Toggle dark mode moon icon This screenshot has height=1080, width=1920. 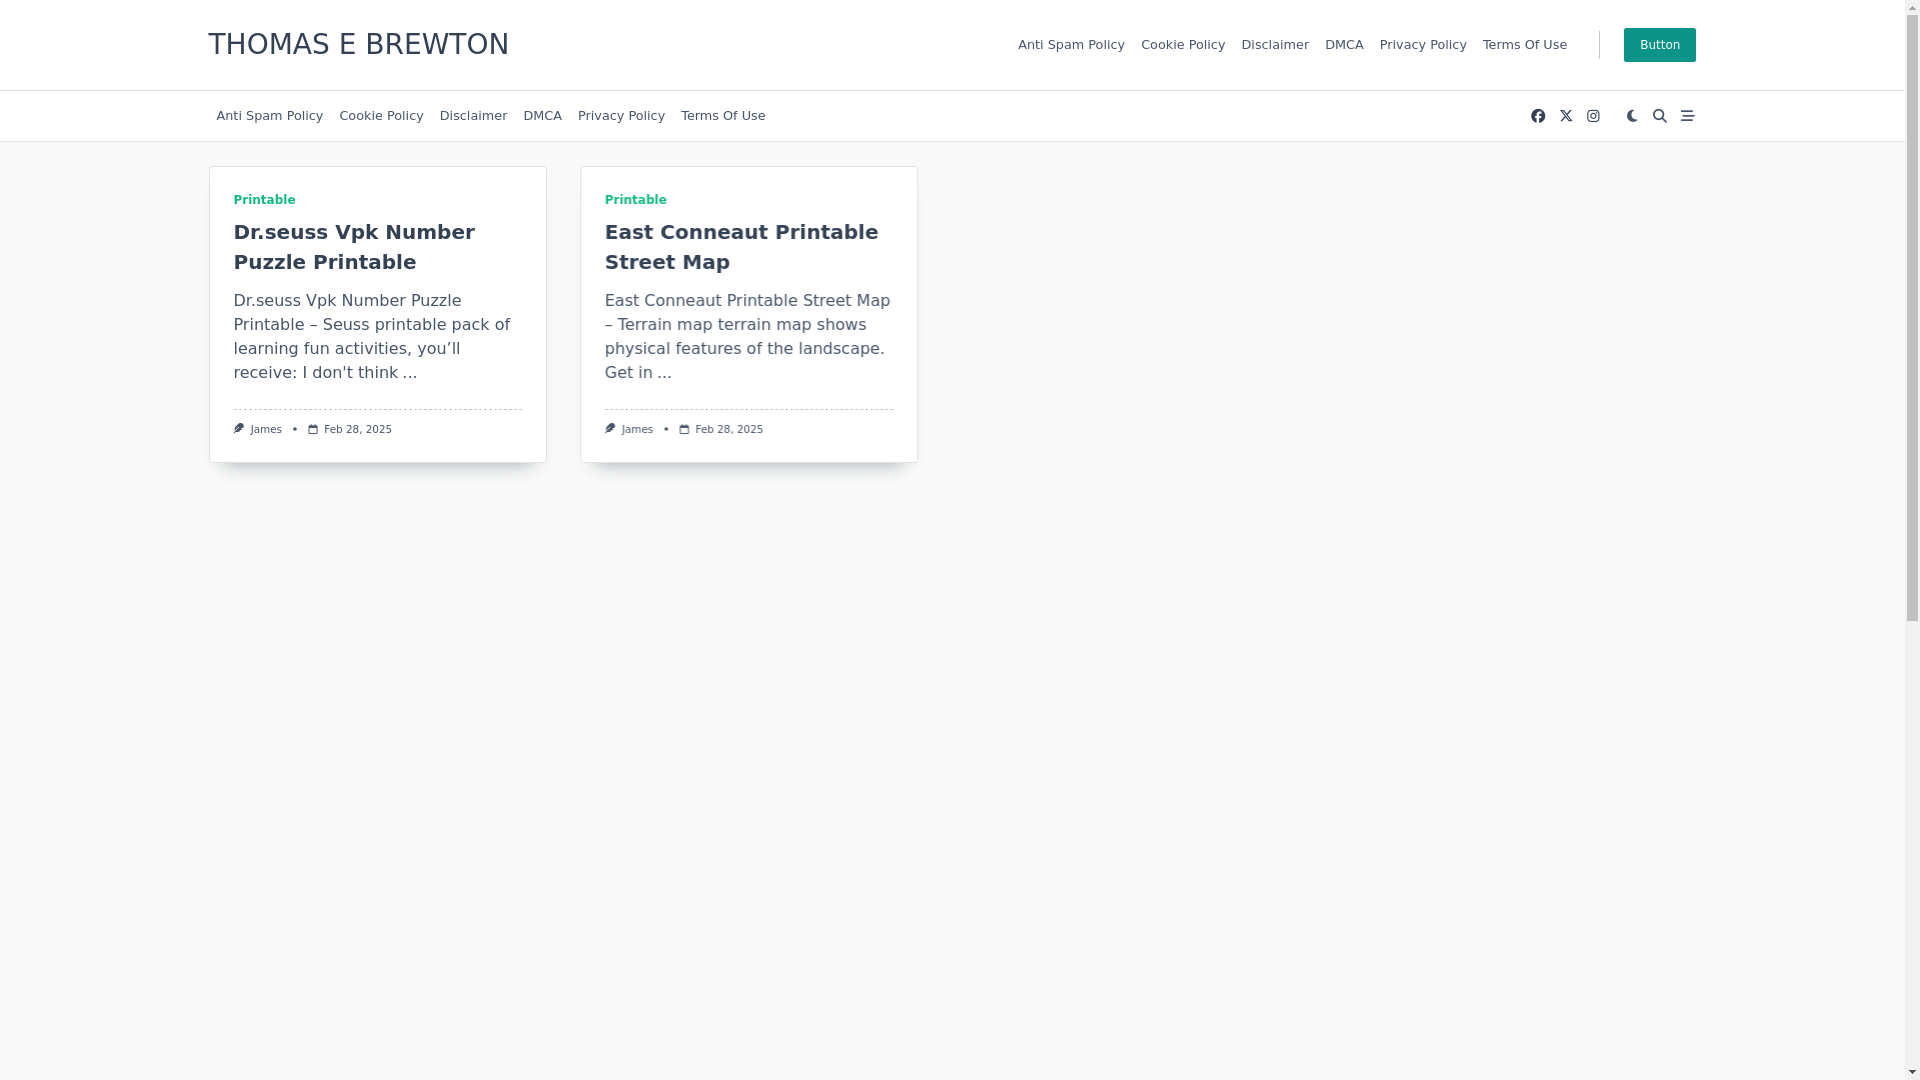(1632, 116)
